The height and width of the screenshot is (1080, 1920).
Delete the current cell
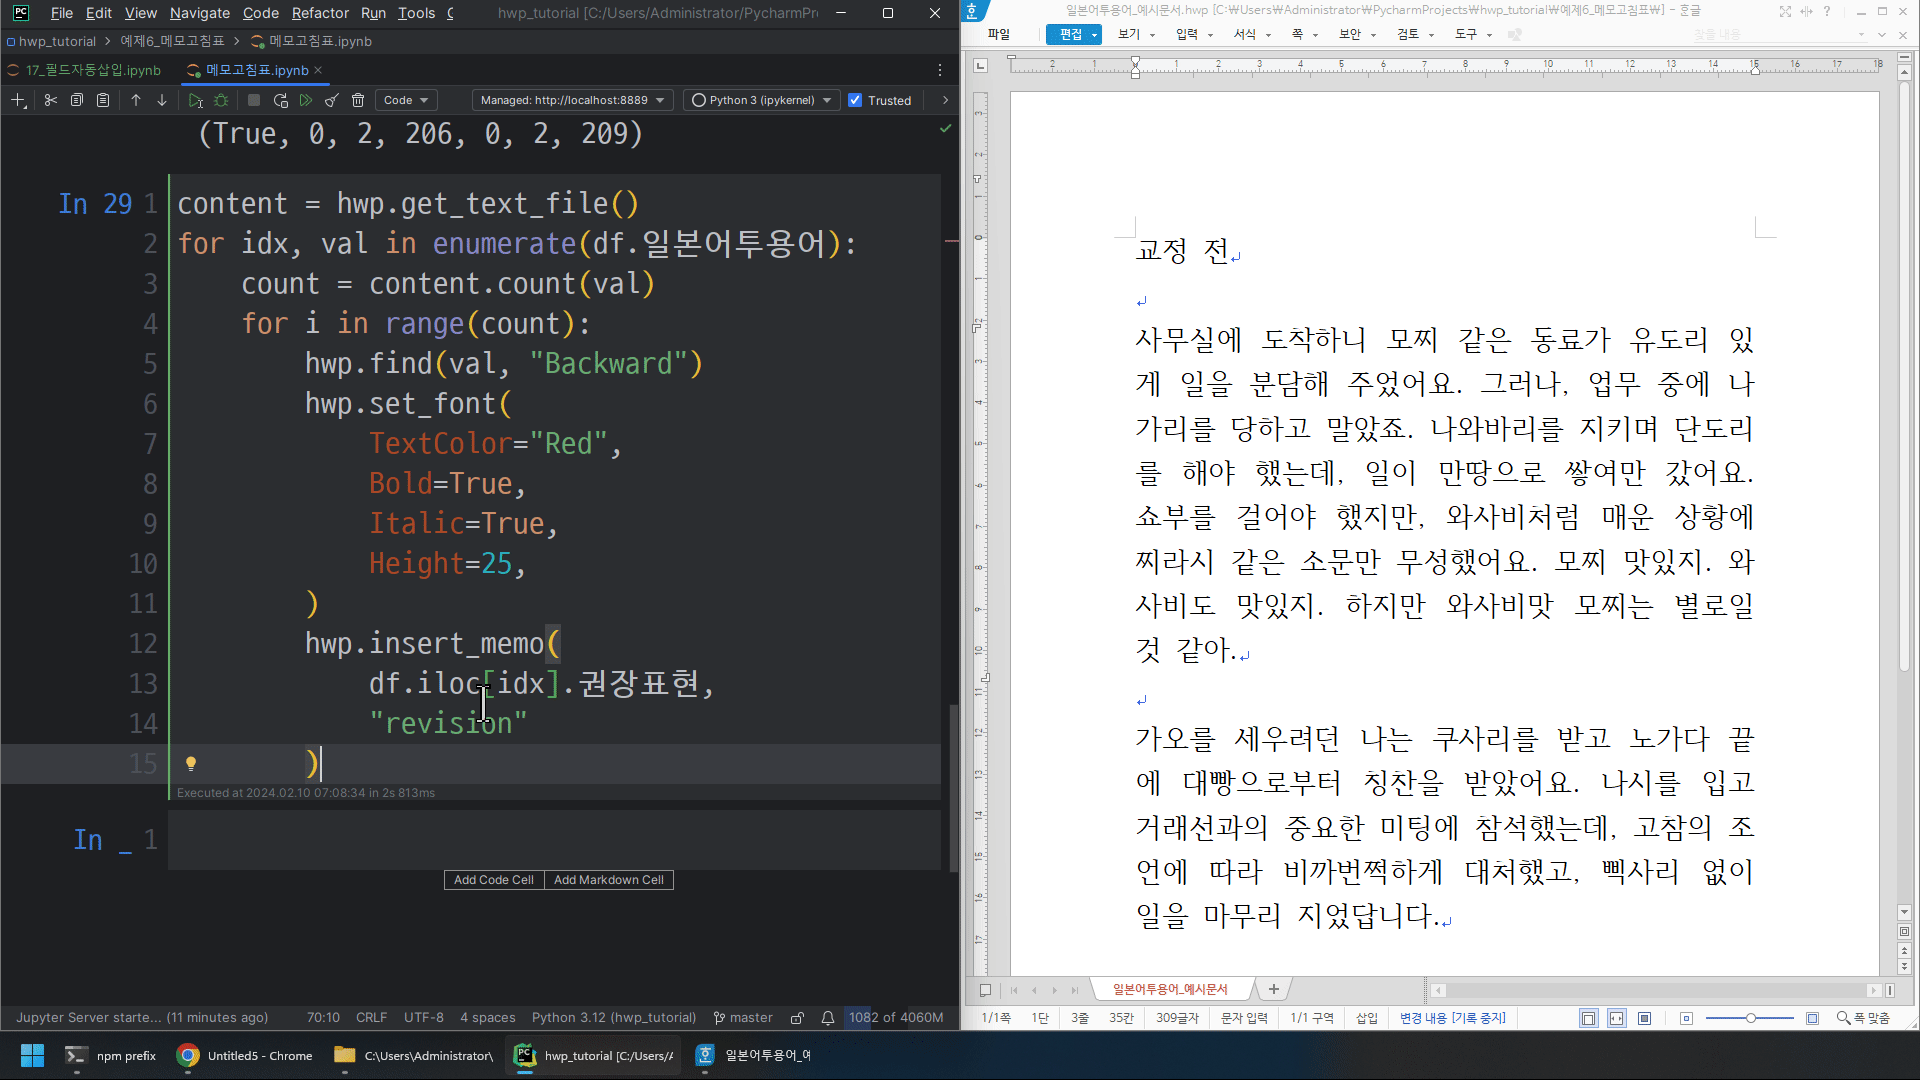pos(358,100)
